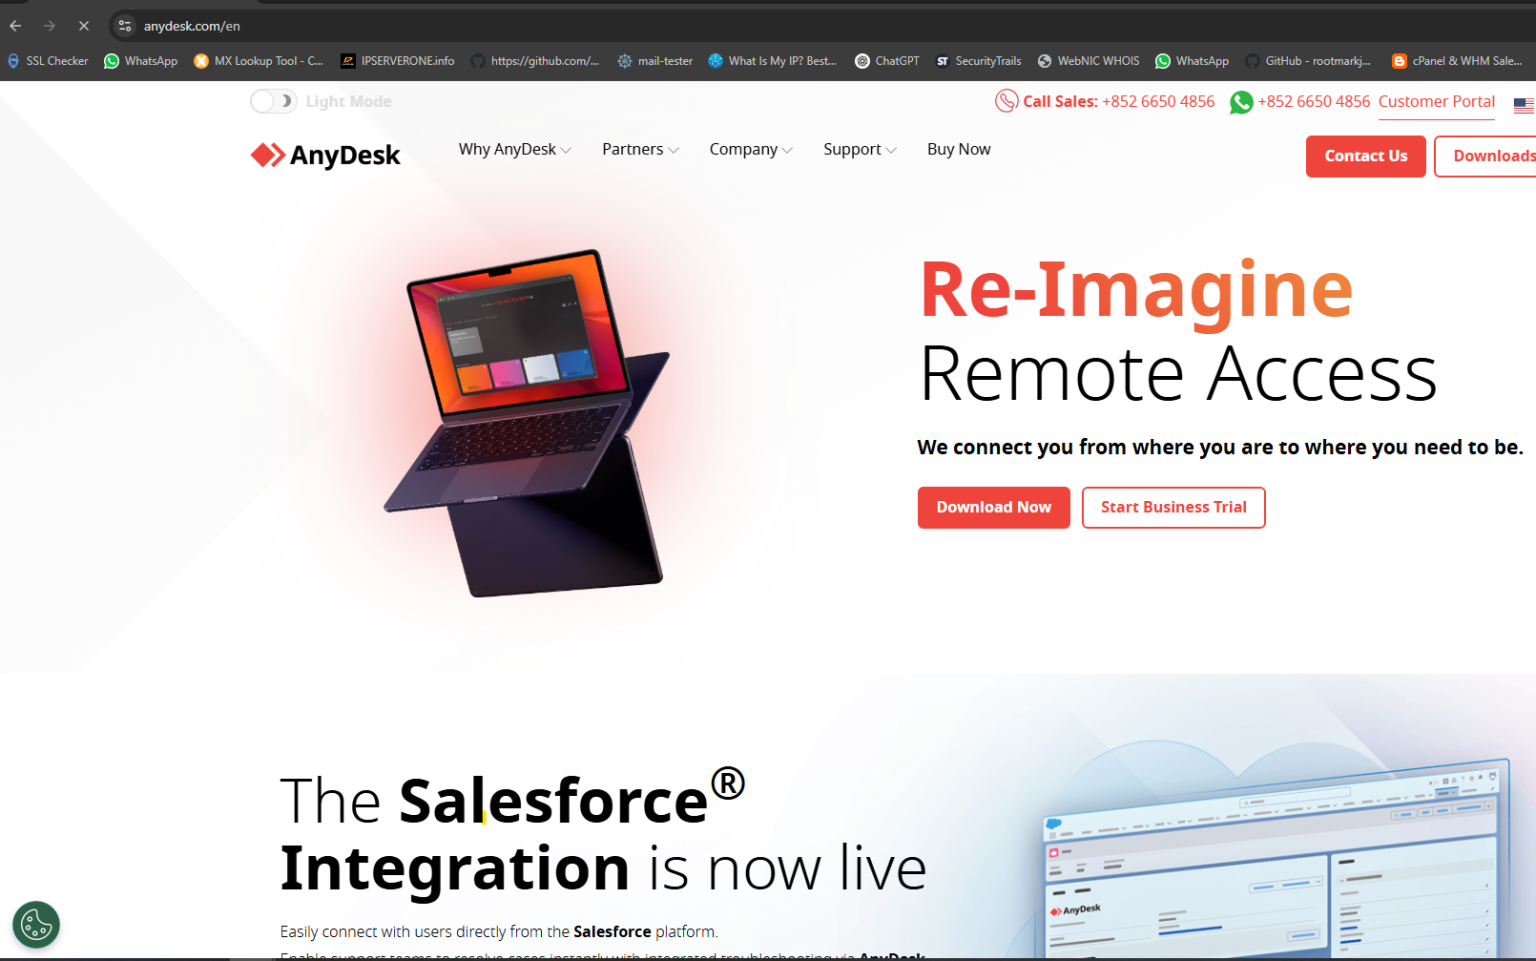Expand the Why AnyDesk menu
1536x961 pixels.
point(513,149)
